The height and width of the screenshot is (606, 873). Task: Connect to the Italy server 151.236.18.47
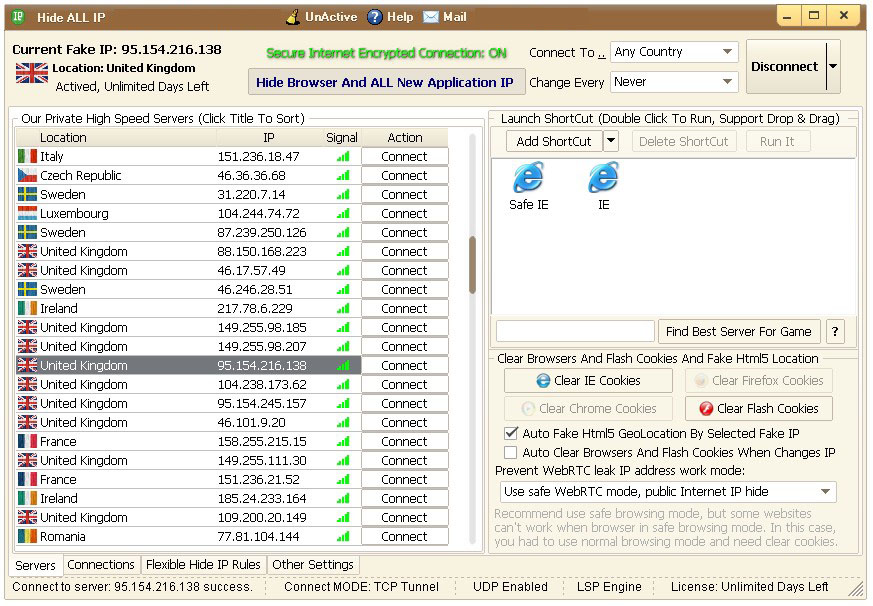coord(405,157)
